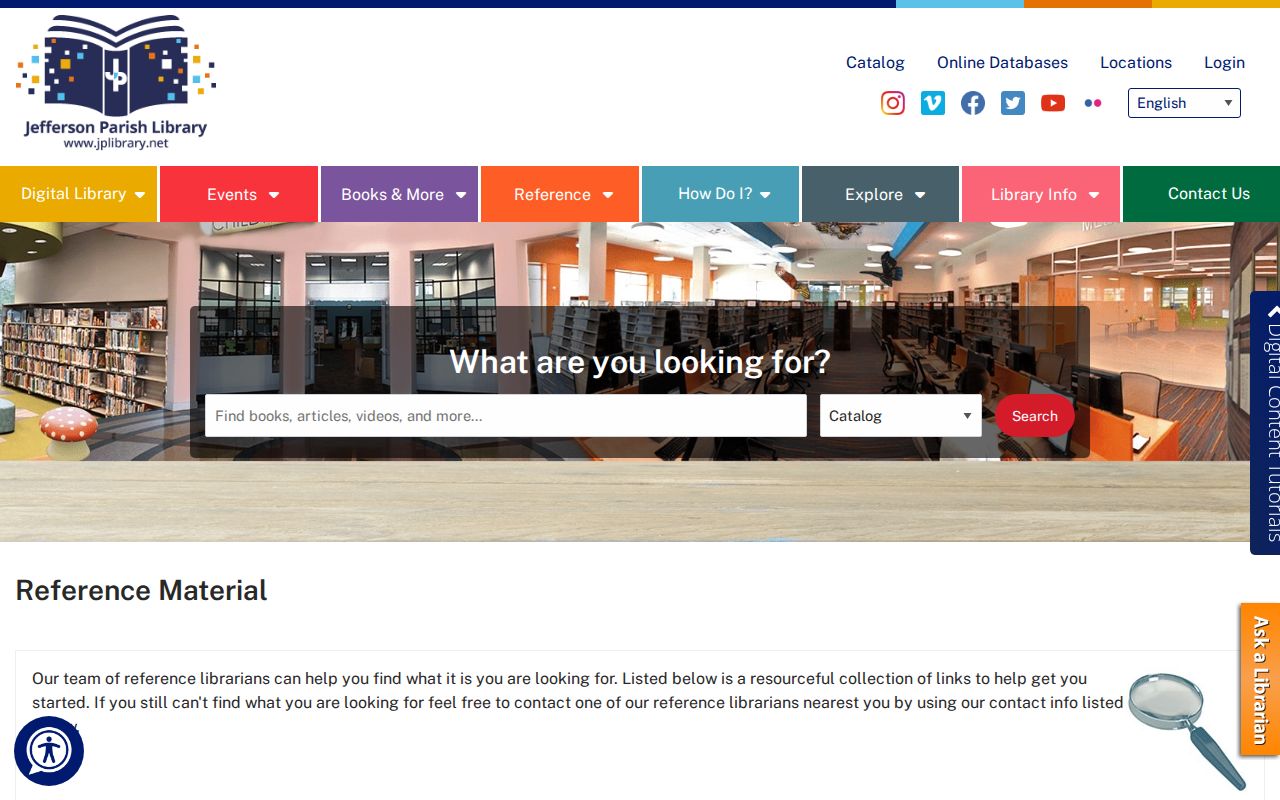
Task: Expand the Explore menu
Action: (x=881, y=194)
